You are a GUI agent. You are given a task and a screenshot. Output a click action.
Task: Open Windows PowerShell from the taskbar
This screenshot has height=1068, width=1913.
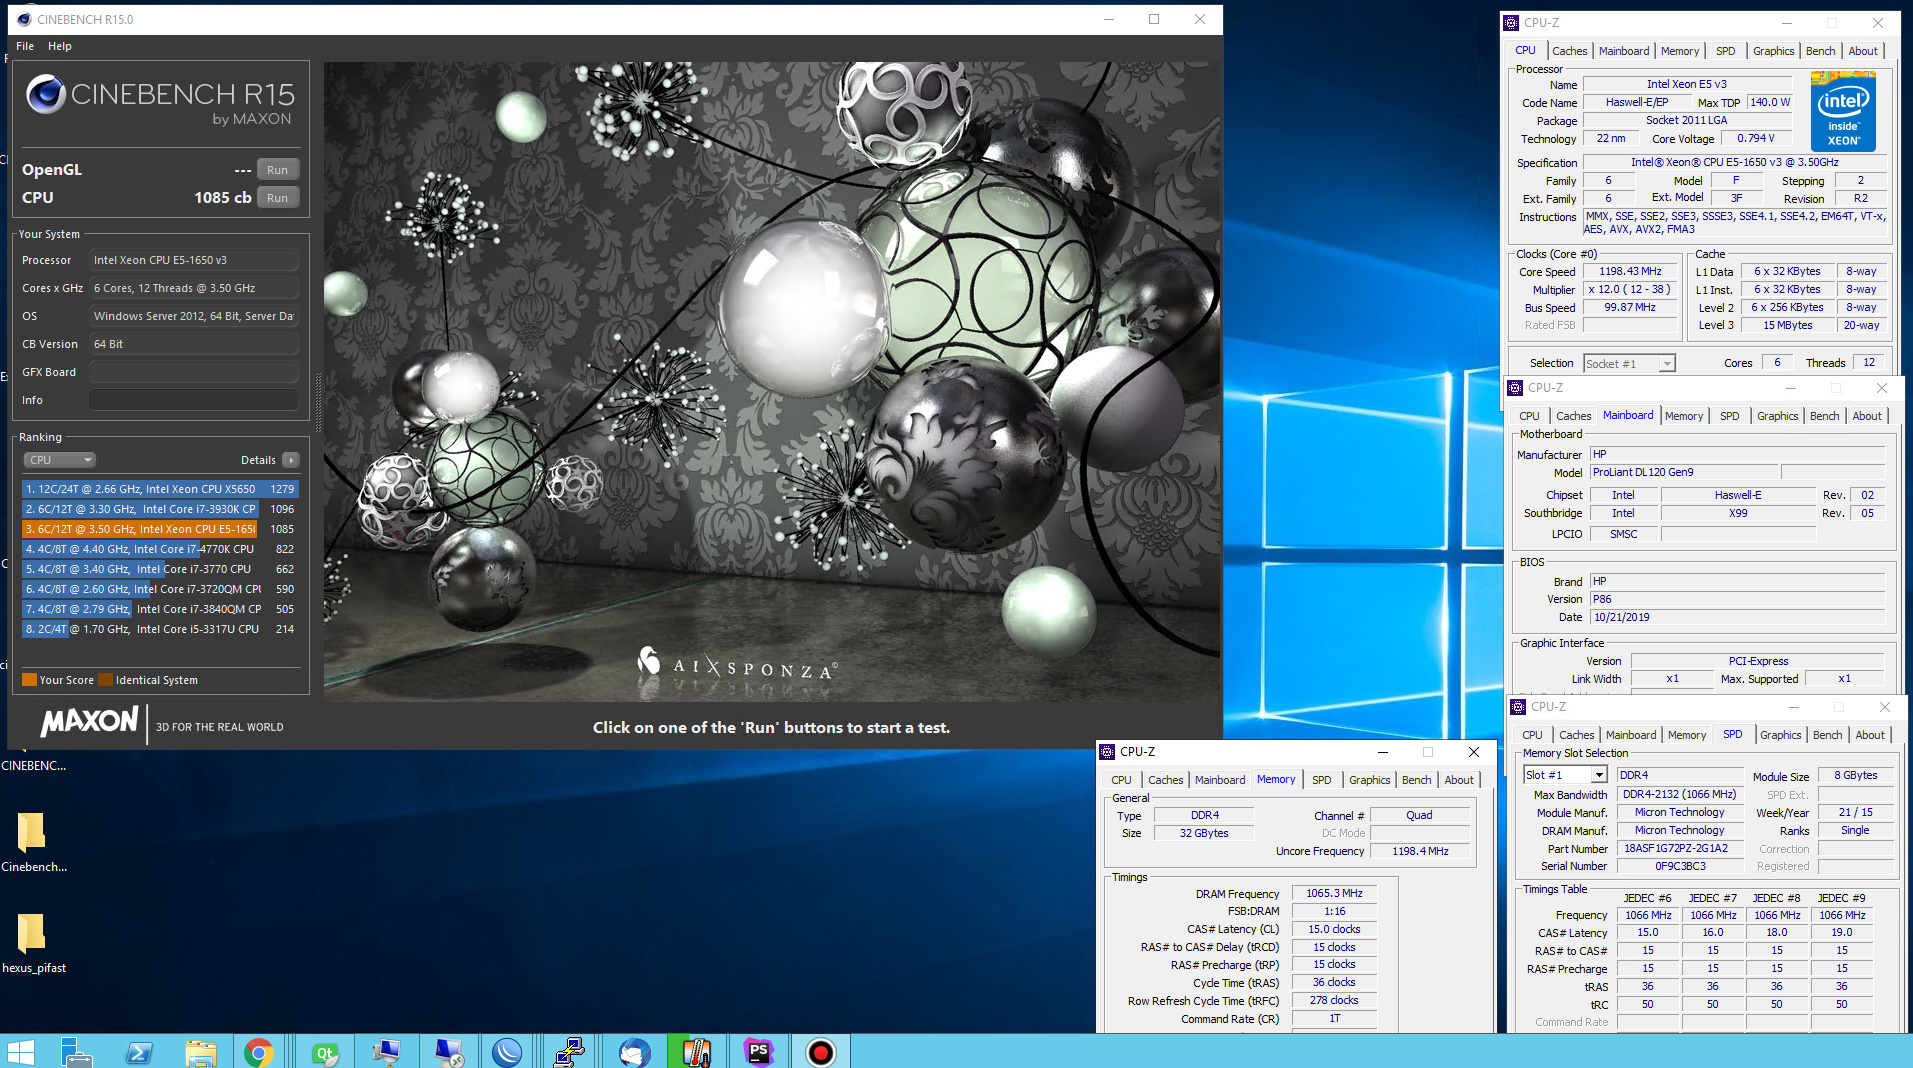click(x=139, y=1051)
